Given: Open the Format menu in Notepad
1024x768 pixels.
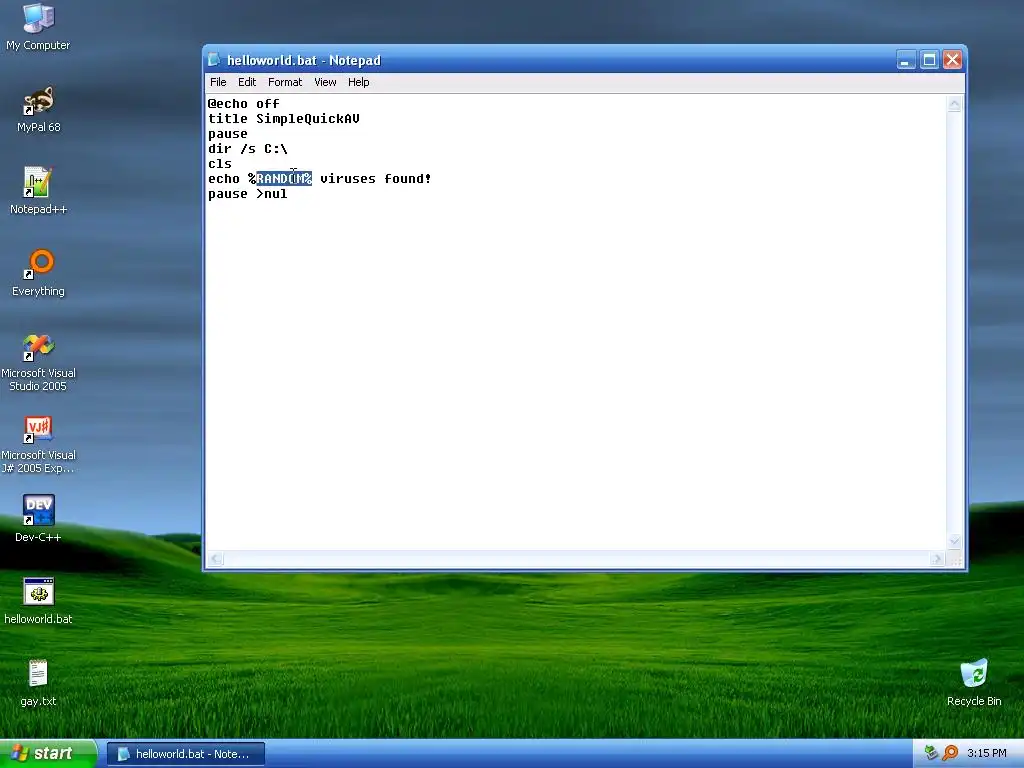Looking at the screenshot, I should click(x=285, y=82).
